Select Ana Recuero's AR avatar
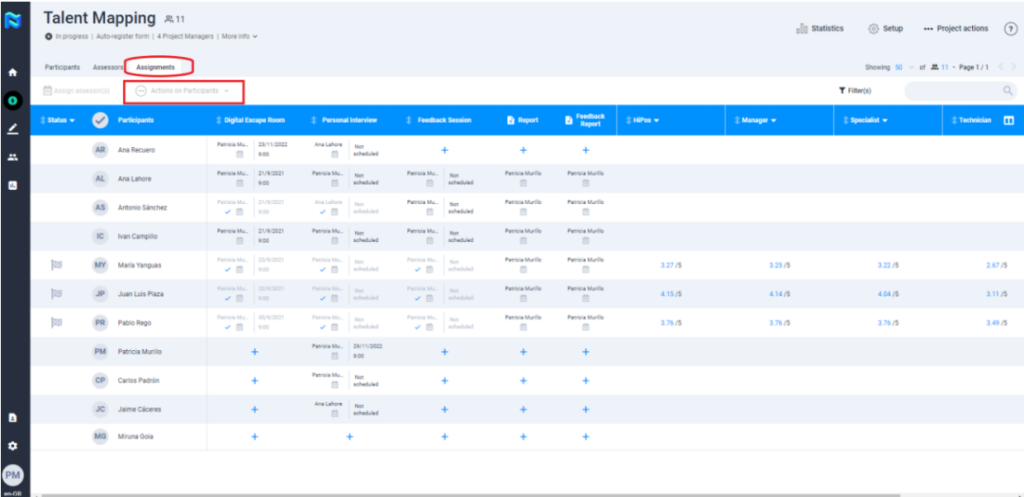 click(100, 150)
